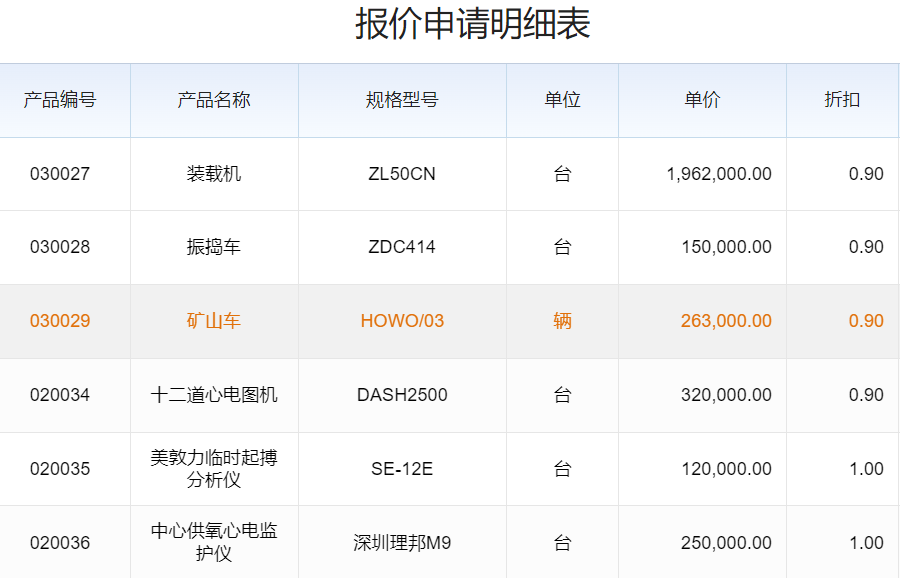
Task: Select 美敦力临时起搏分析仪 product cell
Action: coord(214,469)
